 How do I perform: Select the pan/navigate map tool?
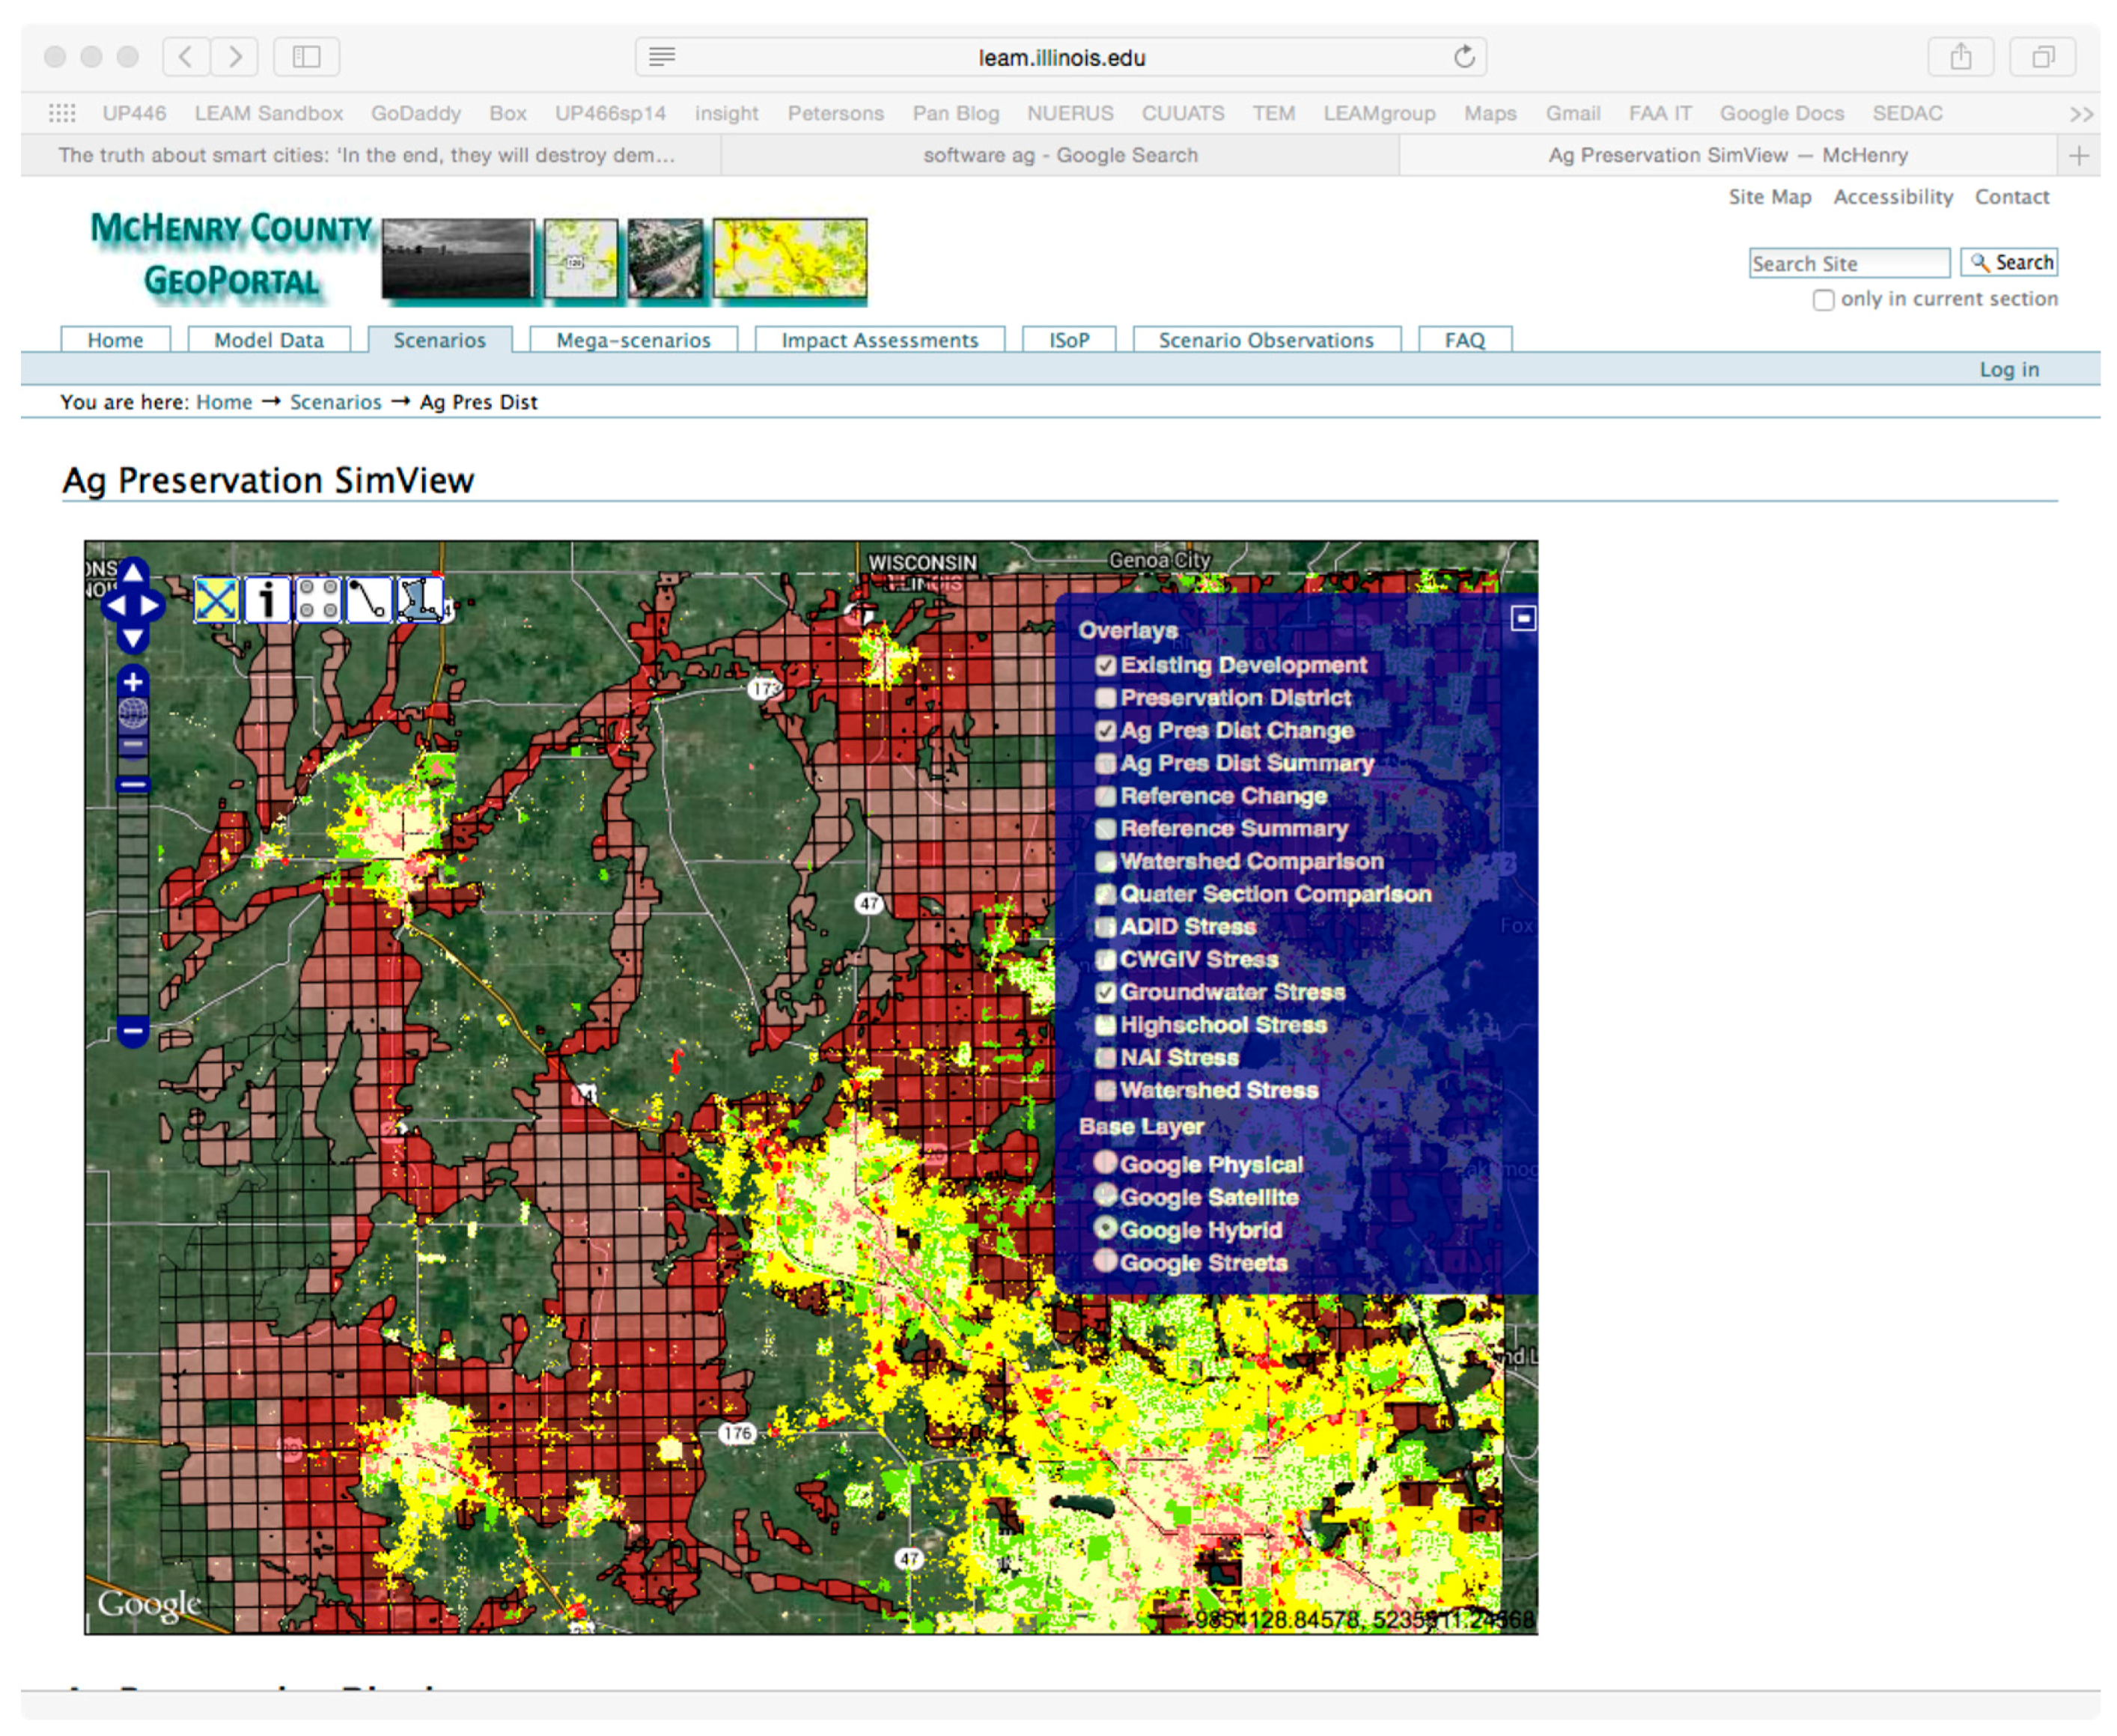pos(216,600)
